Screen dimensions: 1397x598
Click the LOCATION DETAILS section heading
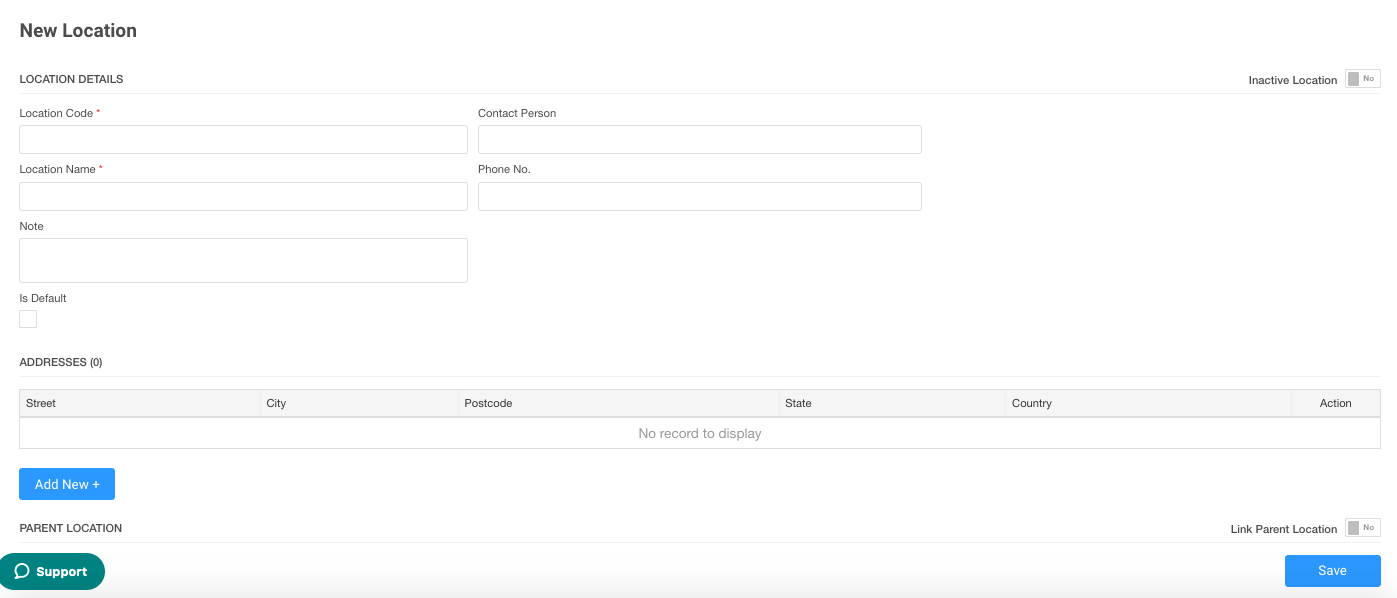[x=71, y=79]
